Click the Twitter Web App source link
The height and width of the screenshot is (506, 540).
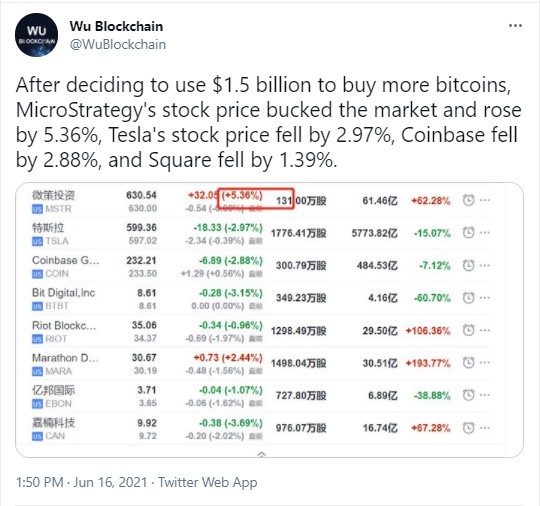pos(208,483)
